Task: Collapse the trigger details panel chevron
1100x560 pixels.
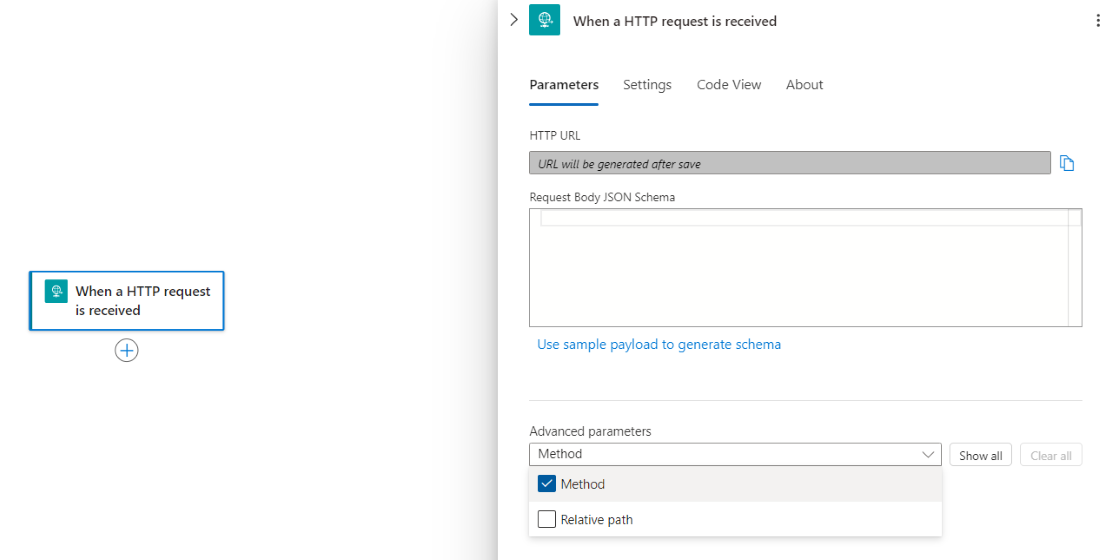Action: (514, 20)
